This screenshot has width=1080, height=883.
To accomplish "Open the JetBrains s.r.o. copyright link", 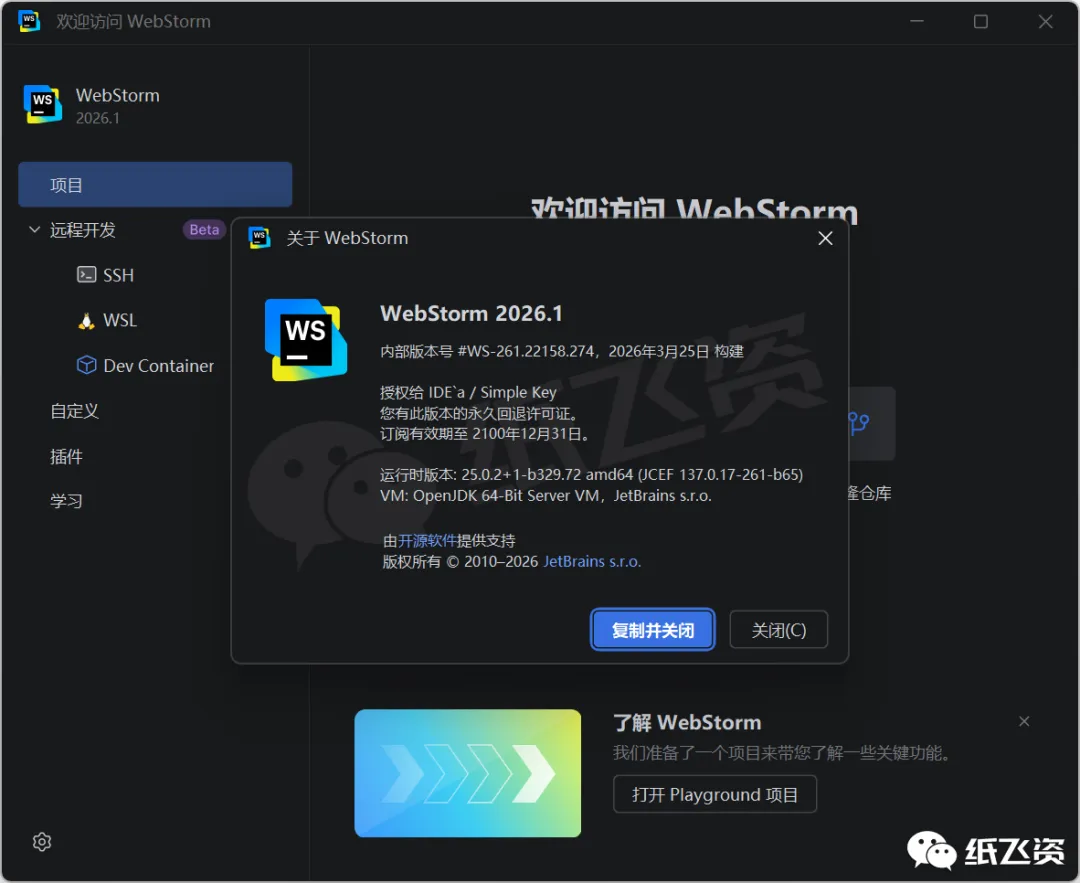I will pos(592,561).
